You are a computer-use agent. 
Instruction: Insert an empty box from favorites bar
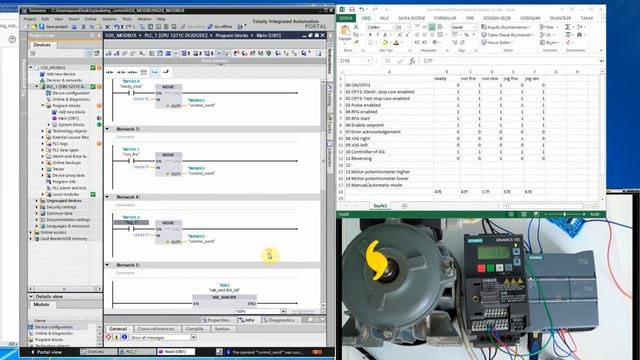(x=144, y=72)
